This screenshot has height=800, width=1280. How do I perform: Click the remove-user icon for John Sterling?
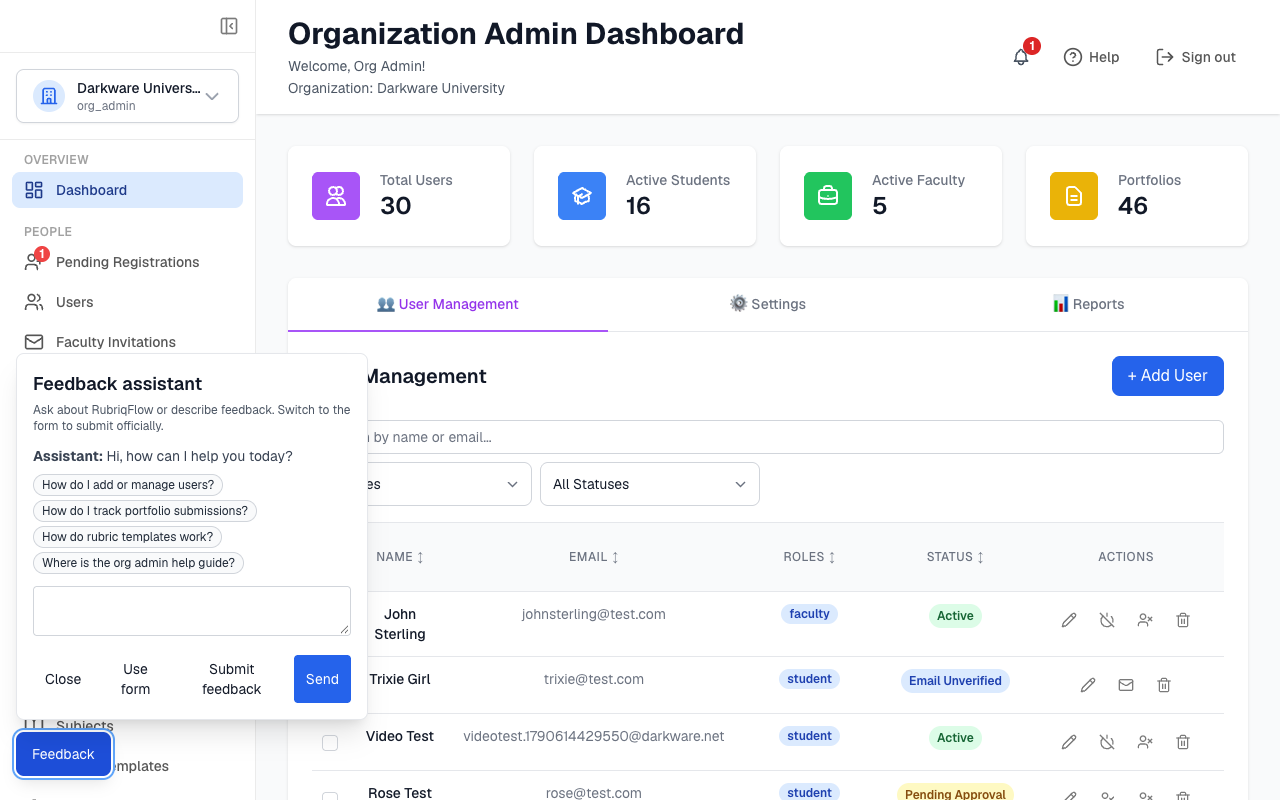click(1145, 620)
